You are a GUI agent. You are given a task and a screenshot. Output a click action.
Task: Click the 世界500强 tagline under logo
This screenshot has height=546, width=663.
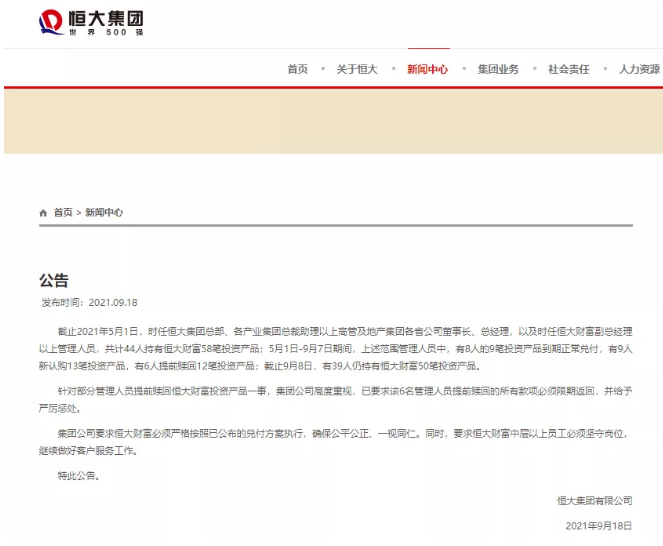106,32
